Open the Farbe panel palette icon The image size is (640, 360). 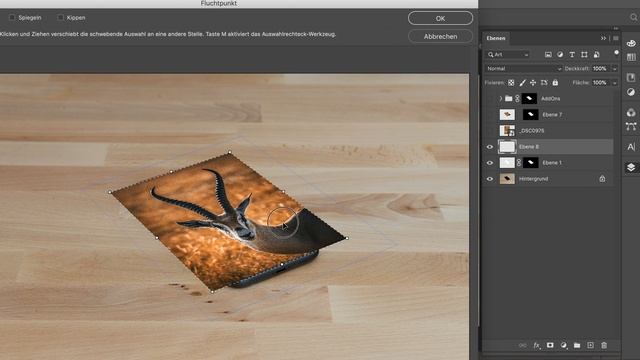pos(631,43)
